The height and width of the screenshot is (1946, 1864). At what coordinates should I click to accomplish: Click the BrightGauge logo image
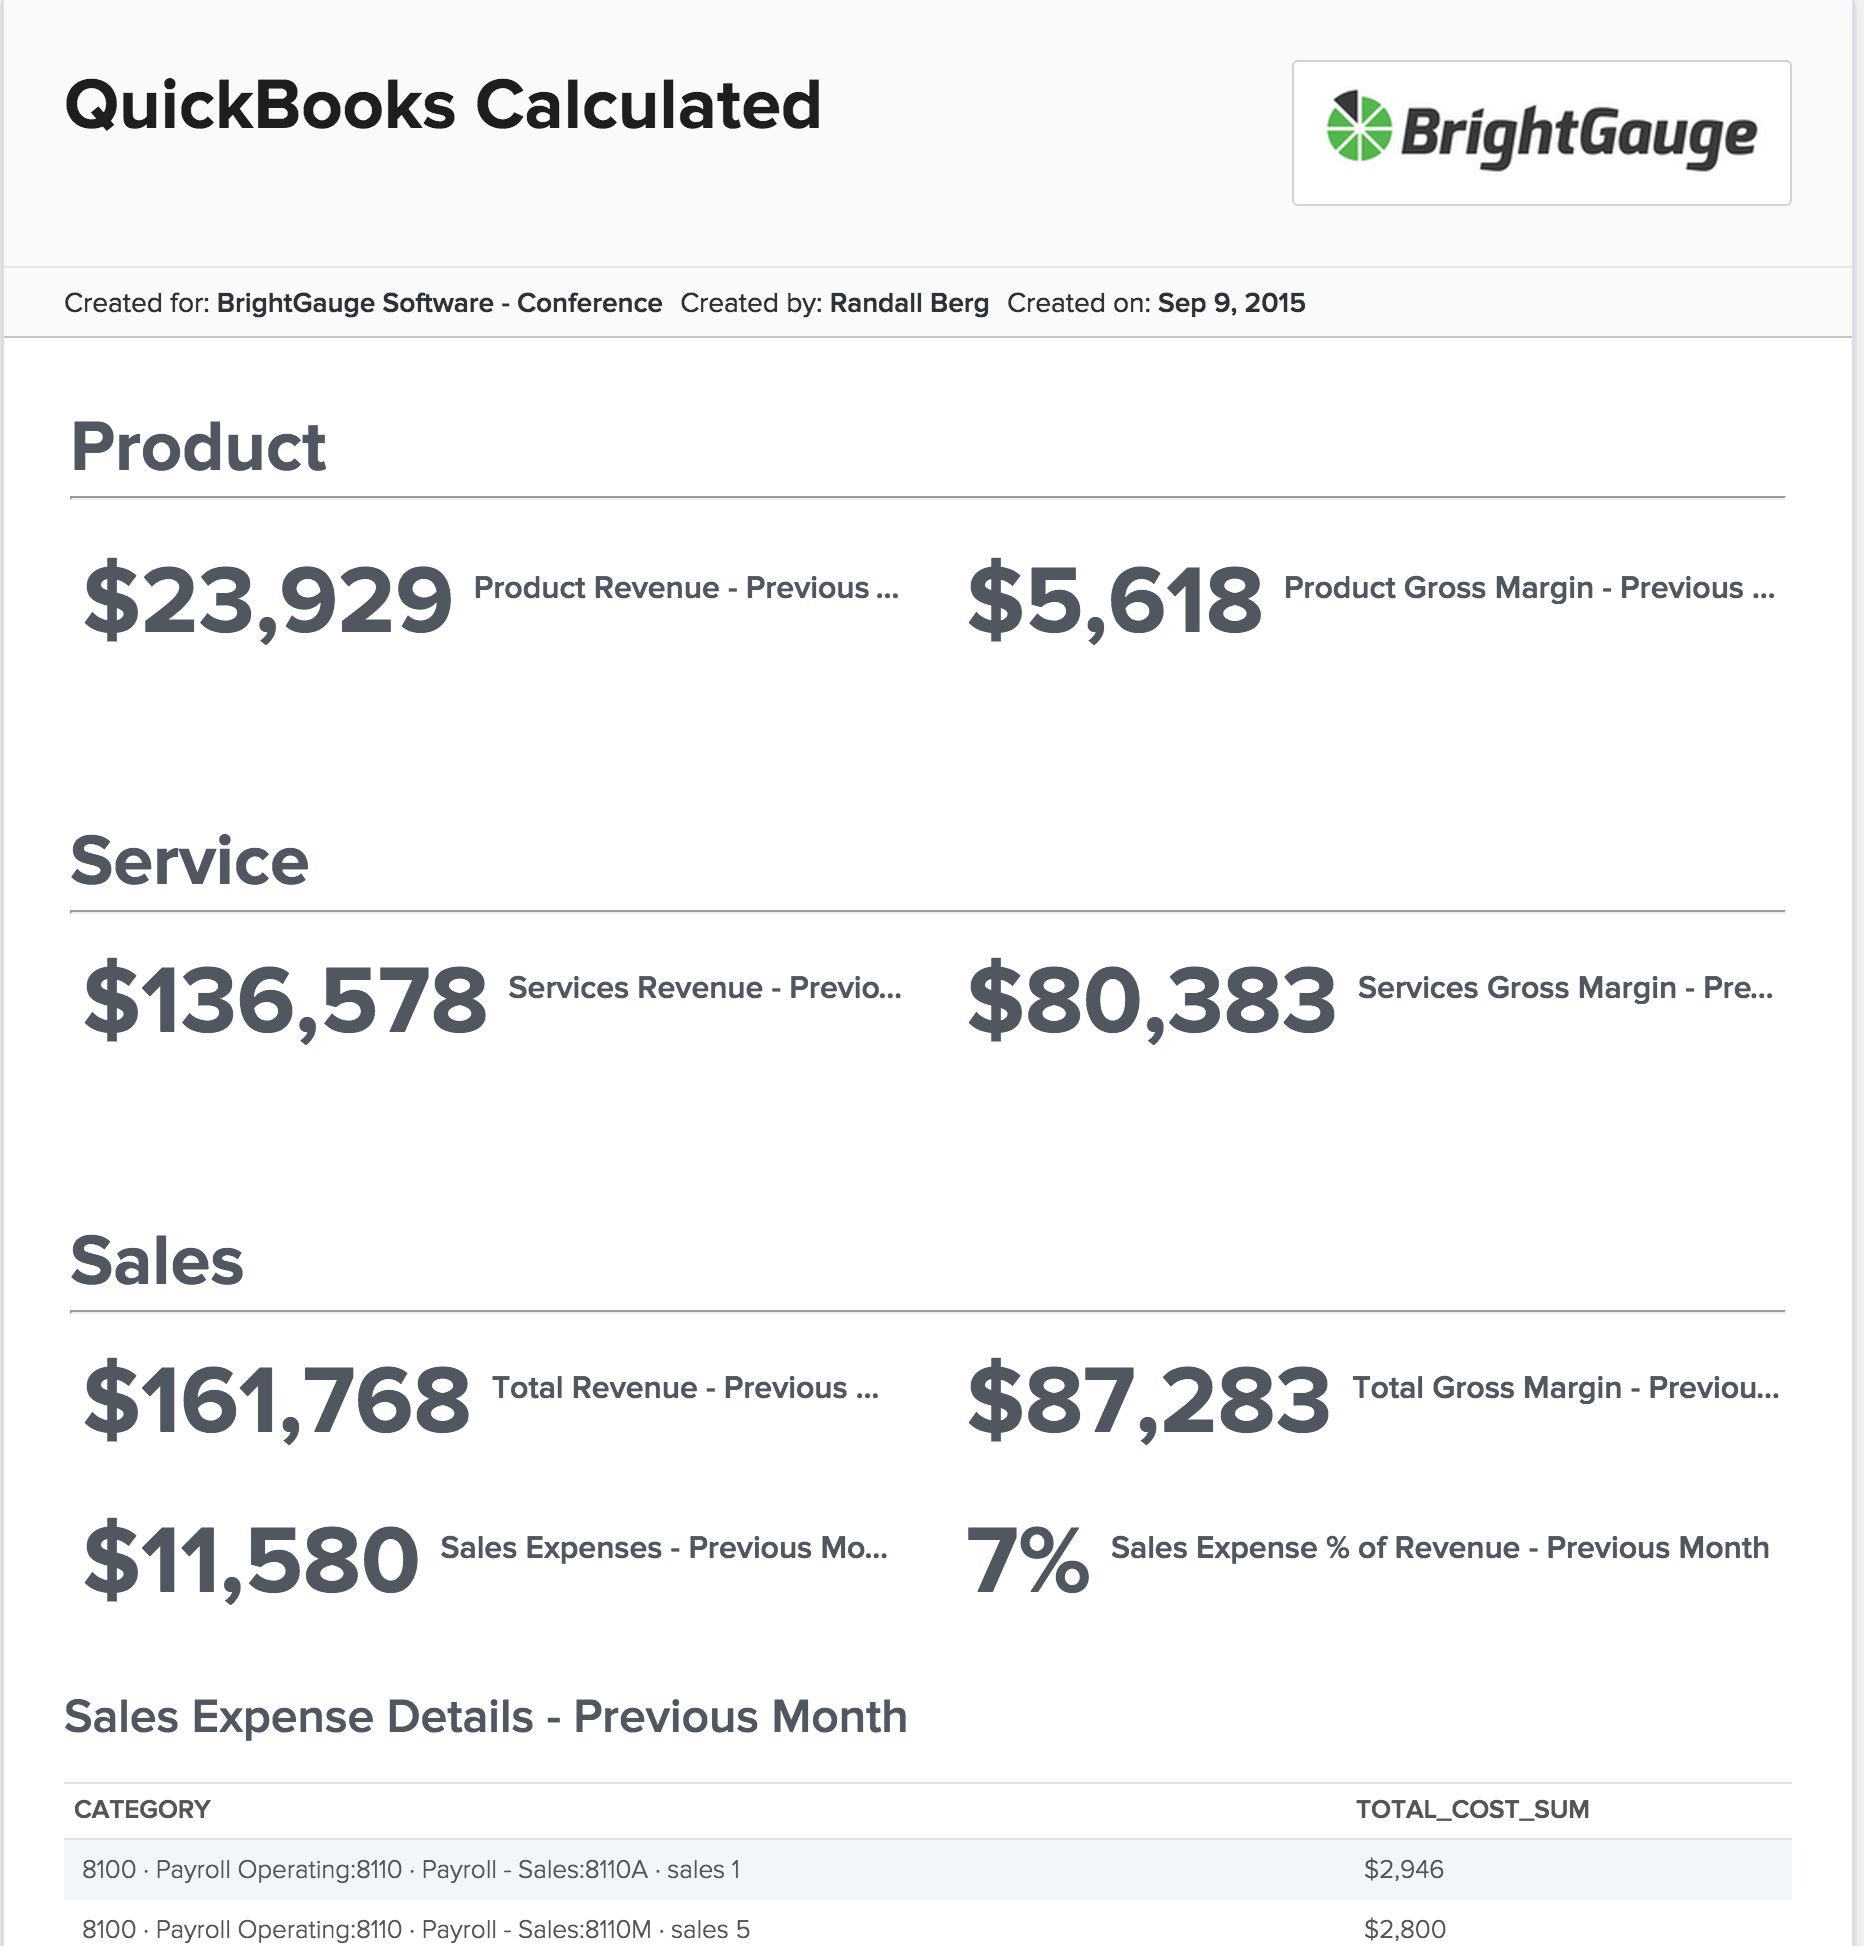pos(1541,133)
